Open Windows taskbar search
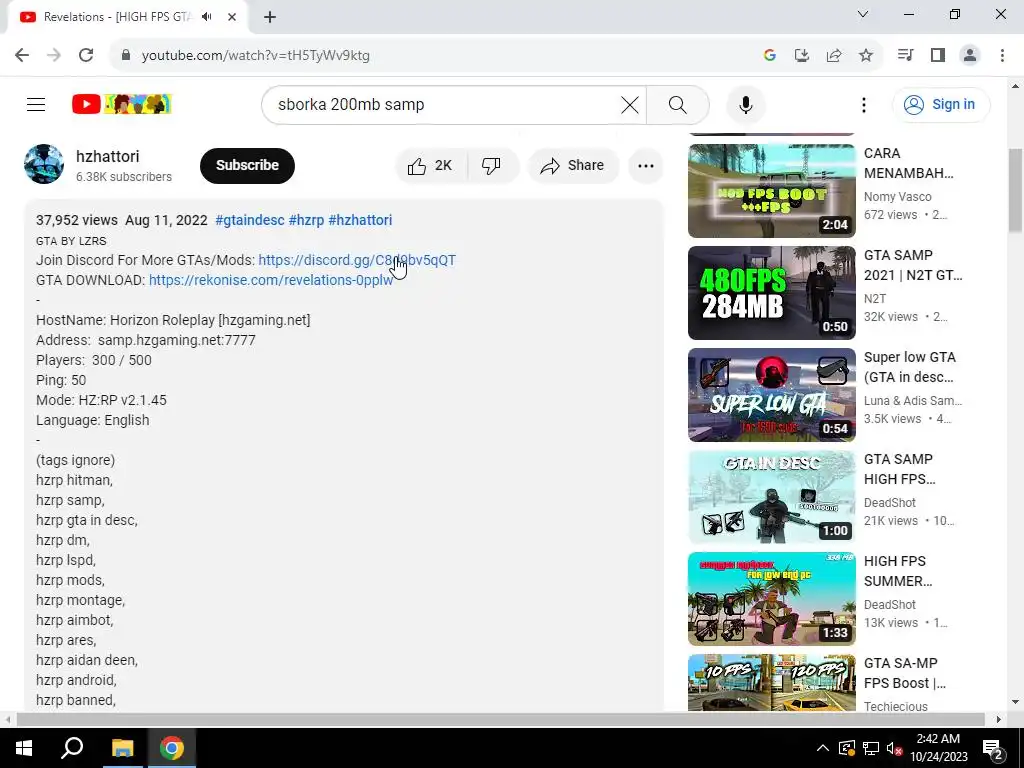The image size is (1024, 768). (72, 748)
